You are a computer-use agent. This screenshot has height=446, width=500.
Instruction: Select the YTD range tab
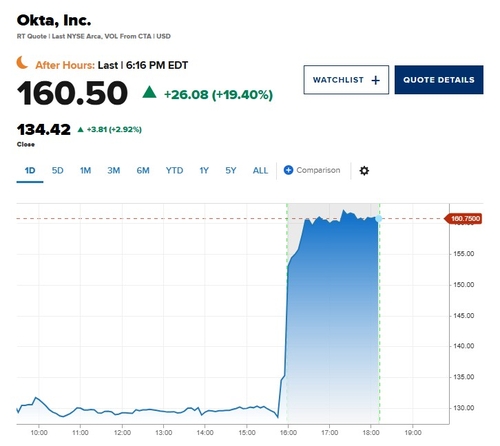click(x=174, y=171)
